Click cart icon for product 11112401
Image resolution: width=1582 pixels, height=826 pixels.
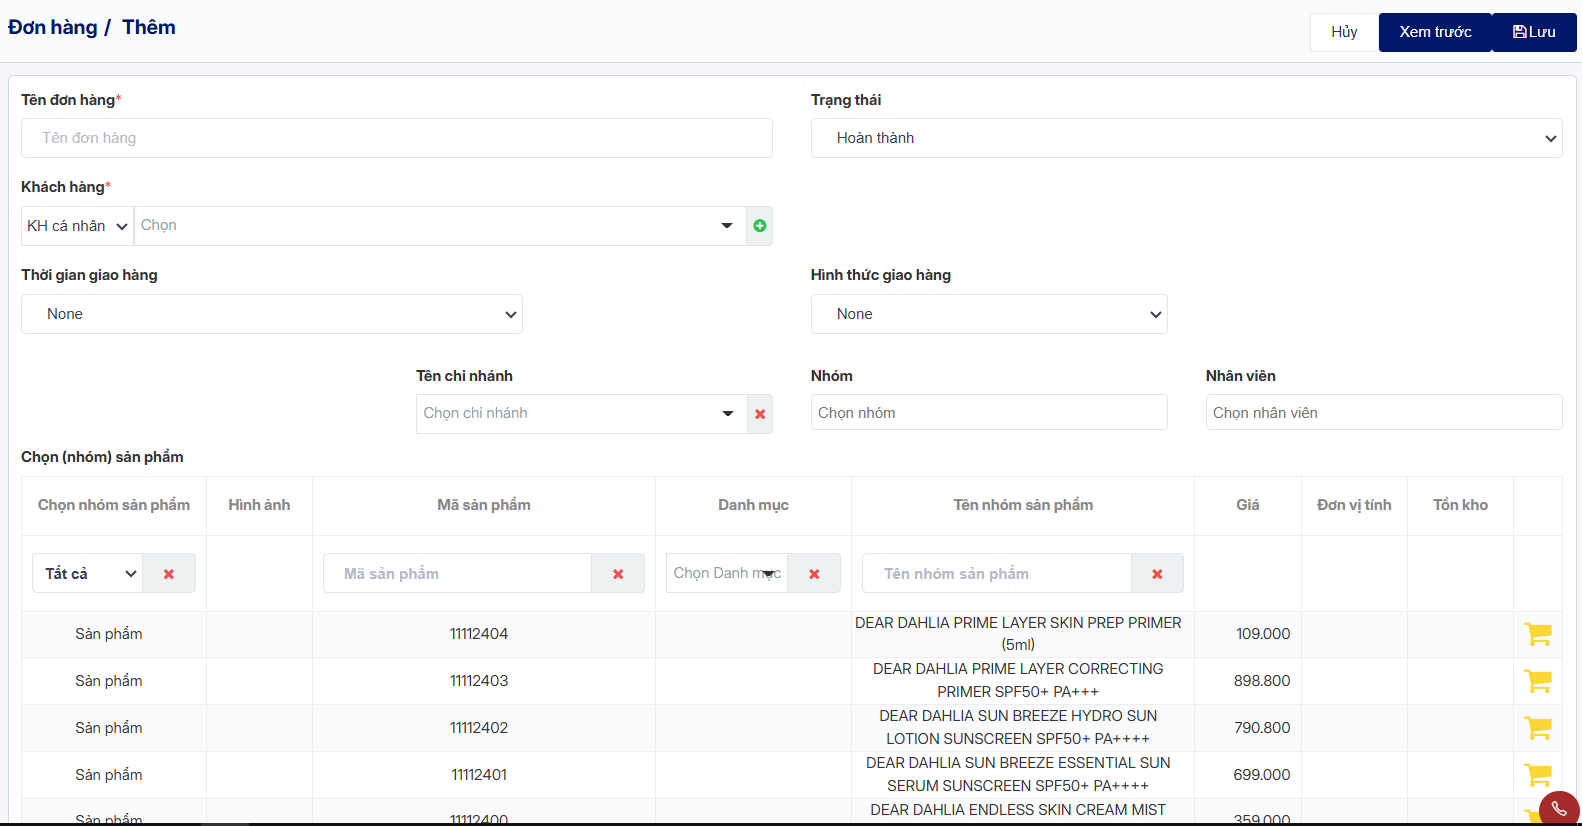pyautogui.click(x=1538, y=775)
